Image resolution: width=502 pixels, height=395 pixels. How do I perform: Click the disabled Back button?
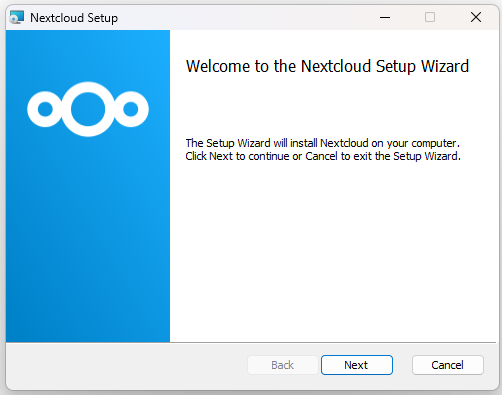pos(283,365)
